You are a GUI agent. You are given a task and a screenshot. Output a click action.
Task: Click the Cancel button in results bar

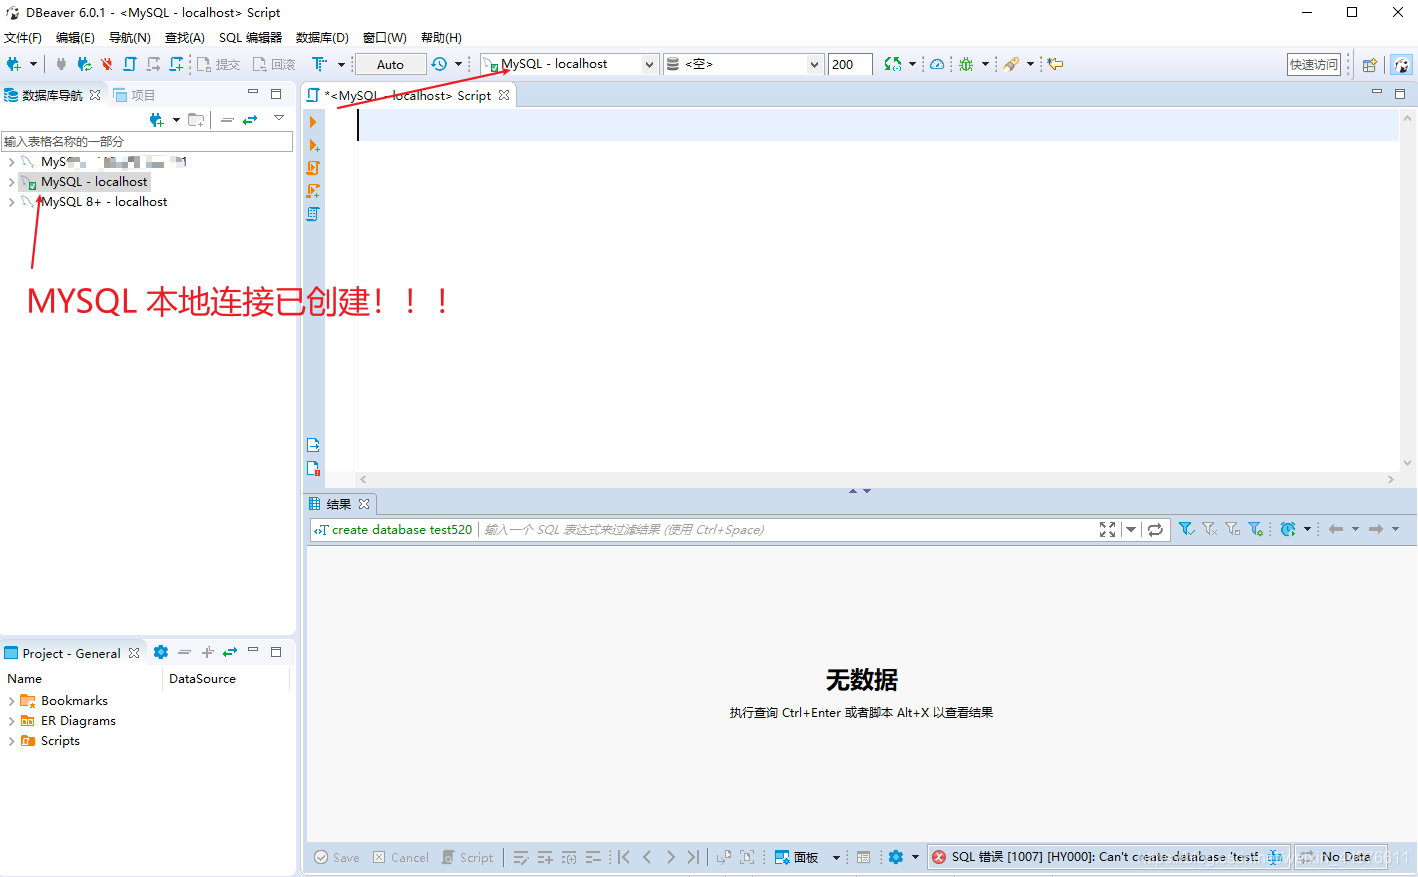[401, 857]
